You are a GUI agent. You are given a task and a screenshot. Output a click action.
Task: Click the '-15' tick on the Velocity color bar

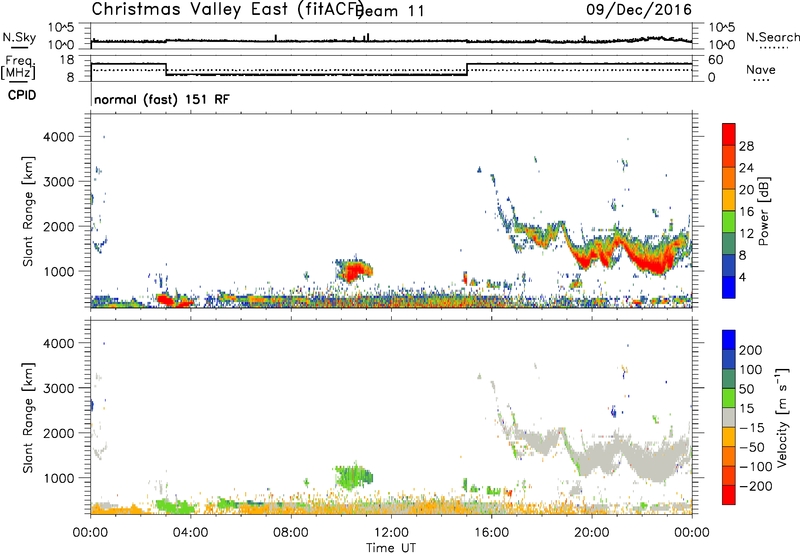[x=752, y=427]
